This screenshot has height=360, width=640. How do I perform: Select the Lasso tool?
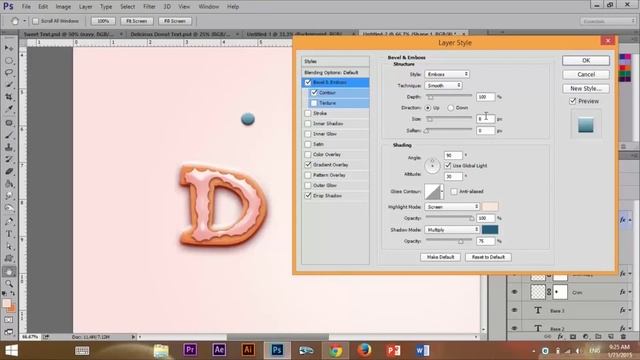point(9,72)
